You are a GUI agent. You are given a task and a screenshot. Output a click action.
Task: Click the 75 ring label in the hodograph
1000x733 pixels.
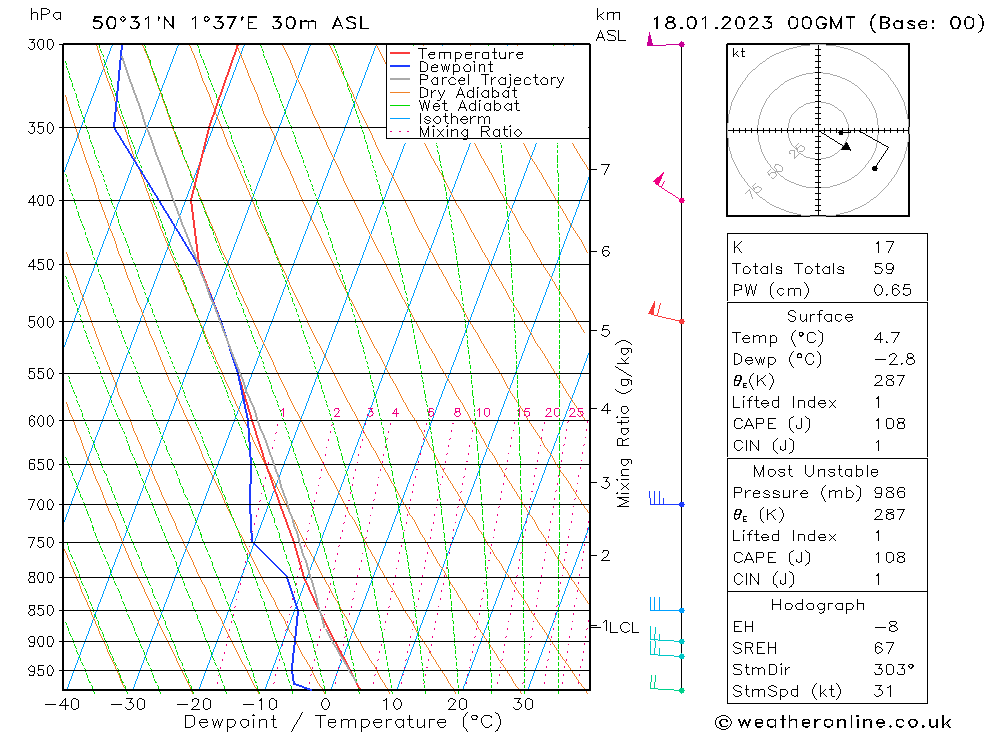(754, 190)
